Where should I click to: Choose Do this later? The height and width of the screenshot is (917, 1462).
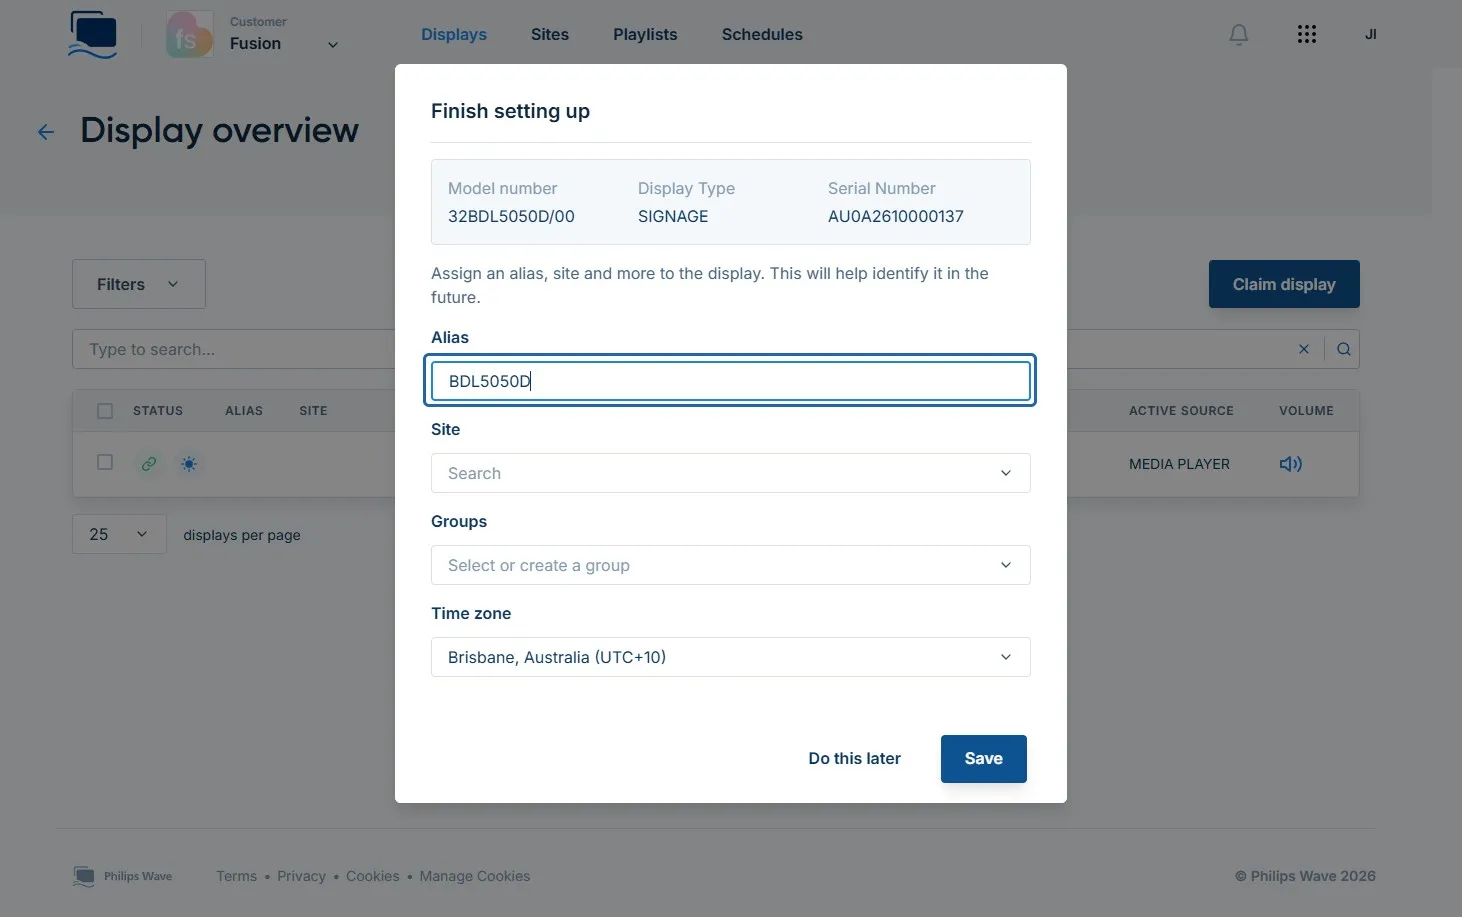pyautogui.click(x=855, y=759)
